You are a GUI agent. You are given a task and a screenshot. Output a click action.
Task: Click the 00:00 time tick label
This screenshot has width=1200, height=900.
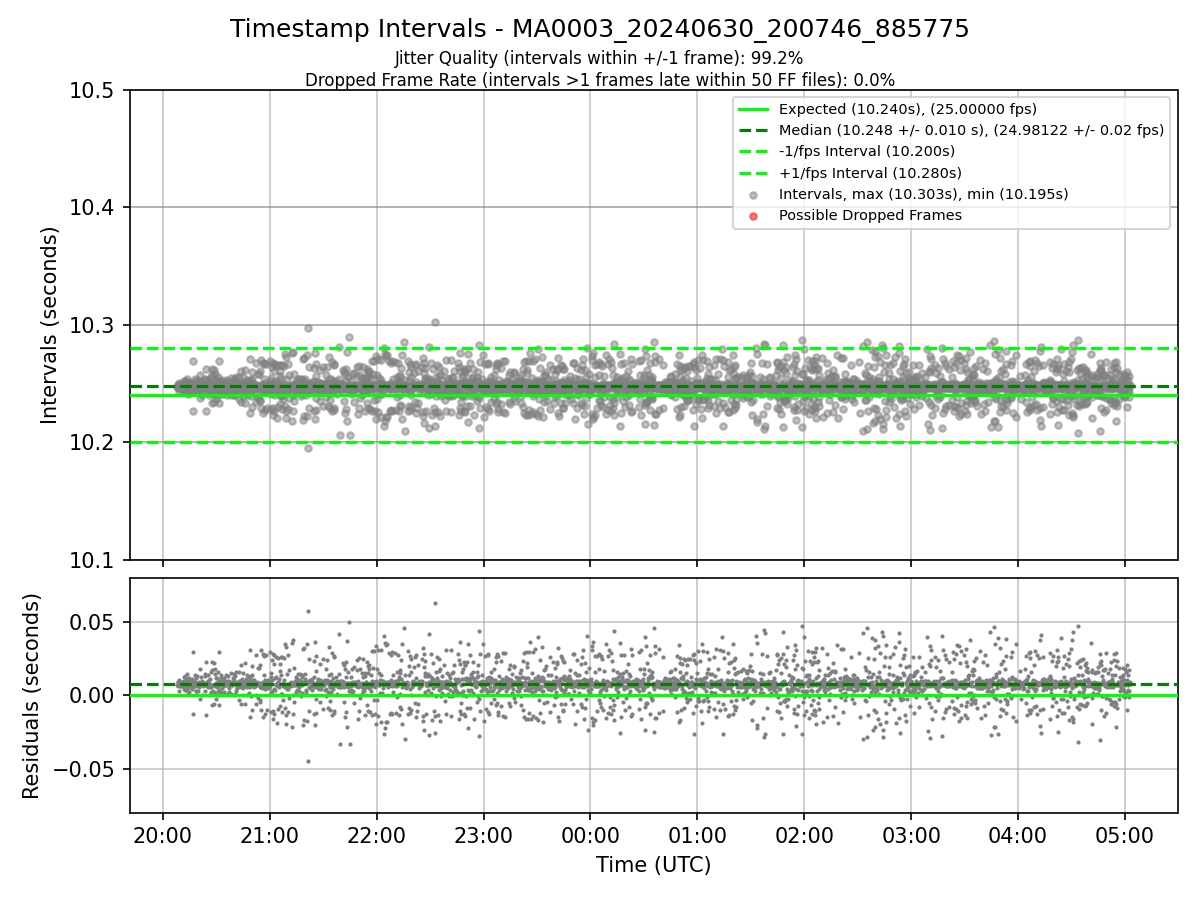pos(590,836)
